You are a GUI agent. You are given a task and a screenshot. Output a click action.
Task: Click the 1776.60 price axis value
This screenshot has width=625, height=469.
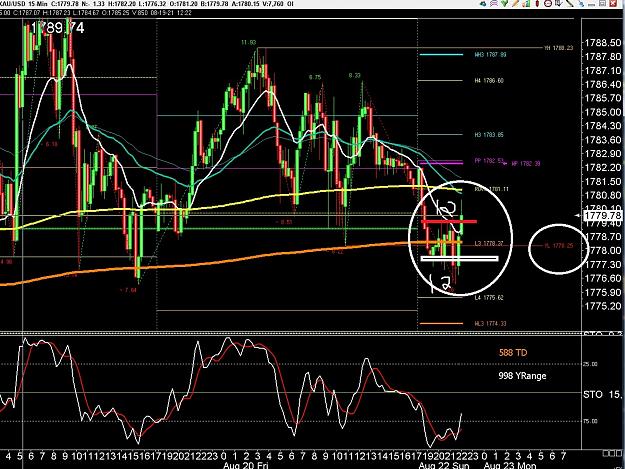[603, 278]
